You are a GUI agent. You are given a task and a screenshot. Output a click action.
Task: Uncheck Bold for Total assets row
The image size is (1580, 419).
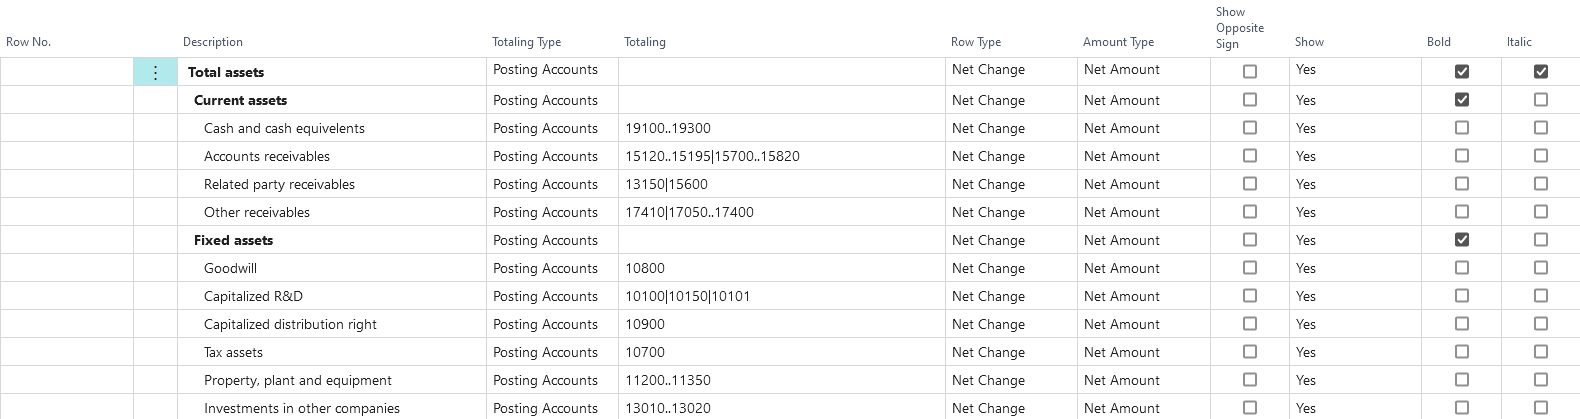[1462, 71]
